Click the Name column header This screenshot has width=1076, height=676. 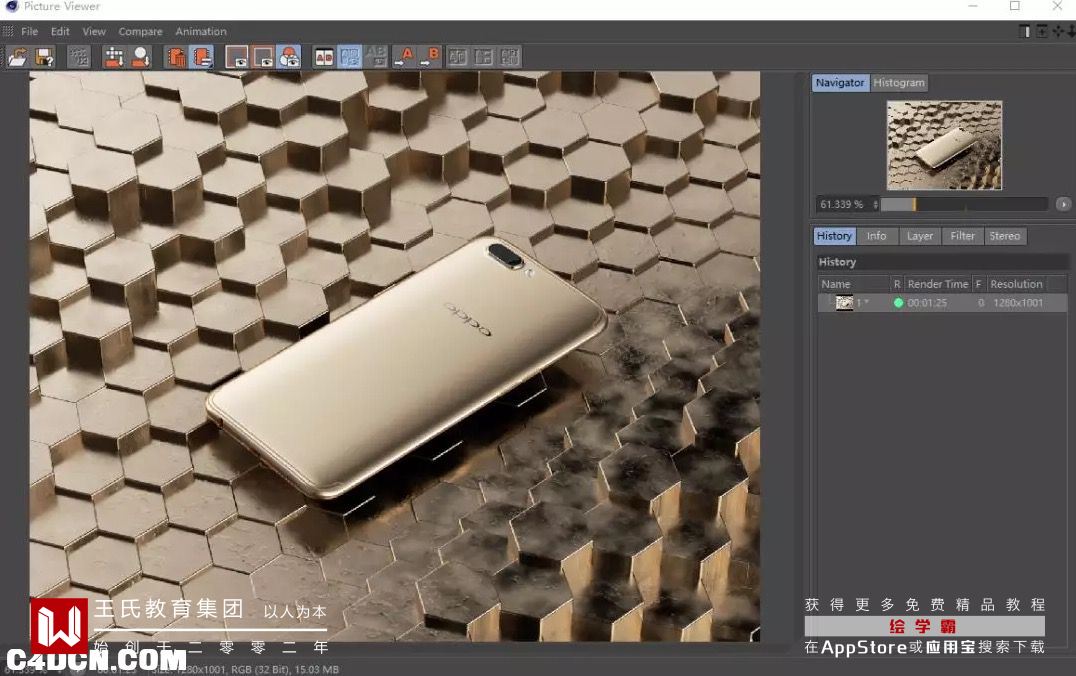coord(854,284)
